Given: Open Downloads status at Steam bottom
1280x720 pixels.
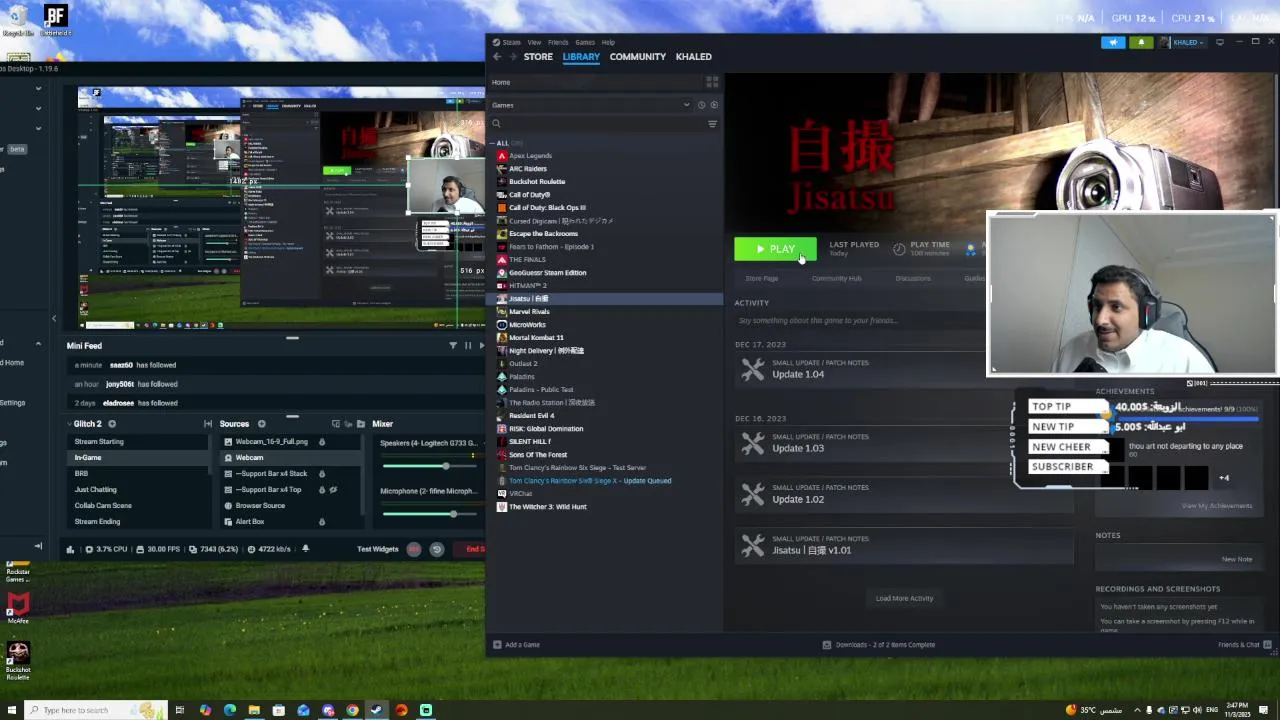Looking at the screenshot, I should (879, 645).
